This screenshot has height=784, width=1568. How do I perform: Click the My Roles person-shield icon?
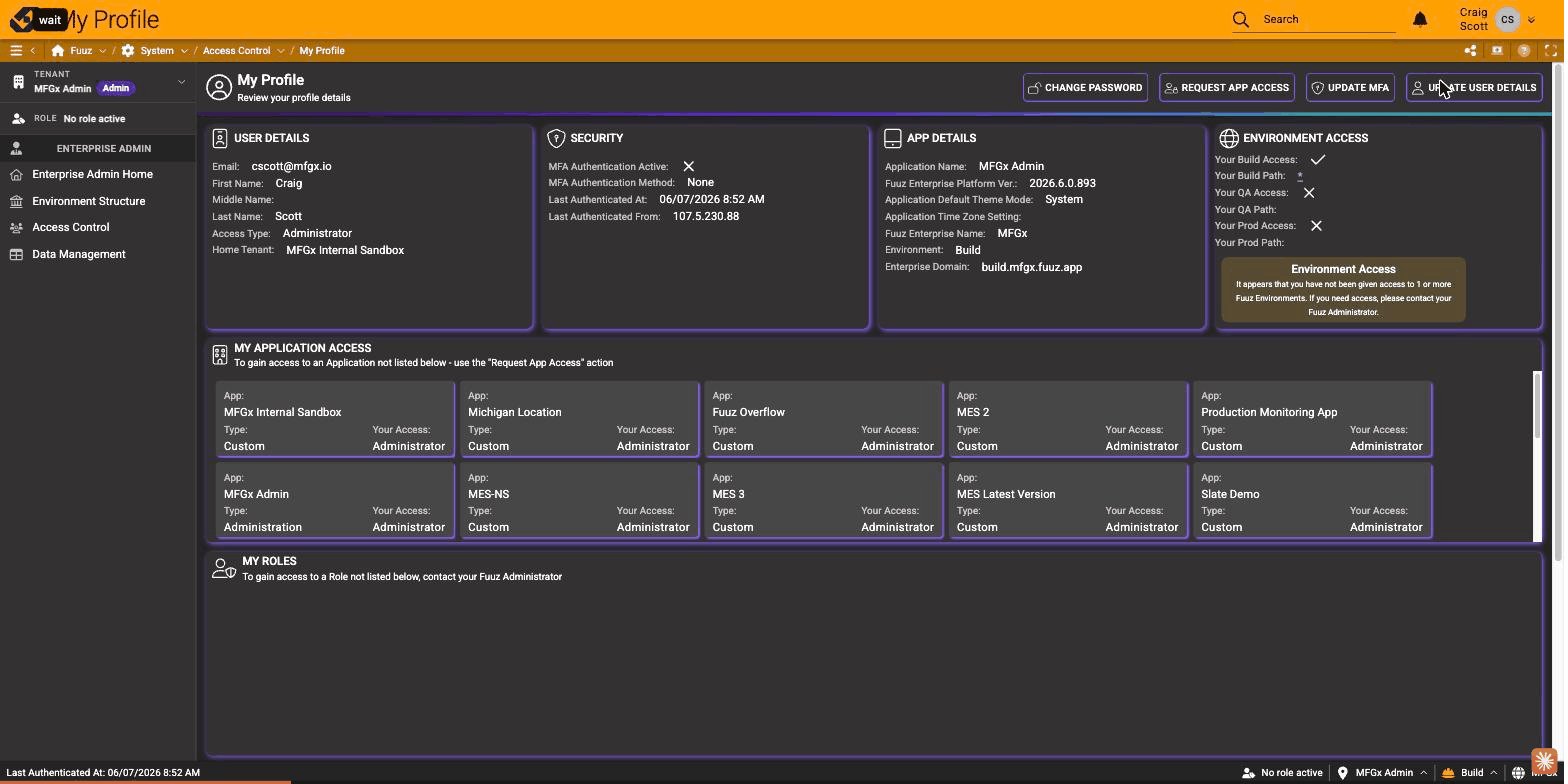tap(224, 568)
